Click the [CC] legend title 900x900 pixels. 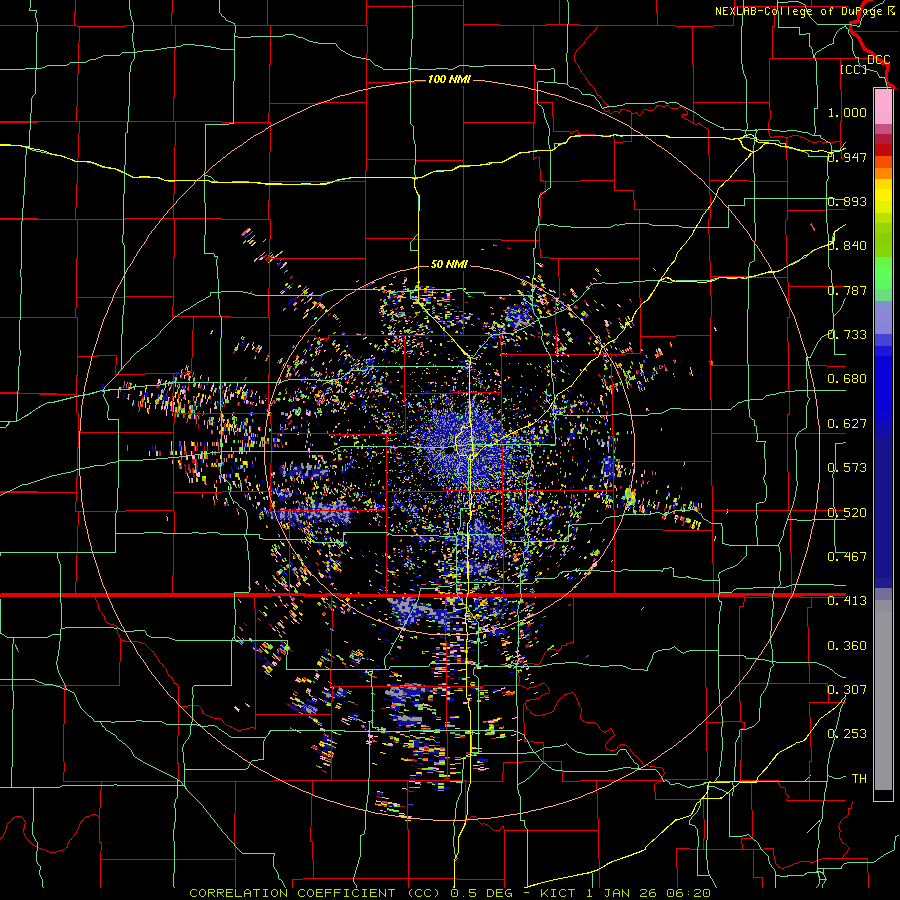pos(854,69)
